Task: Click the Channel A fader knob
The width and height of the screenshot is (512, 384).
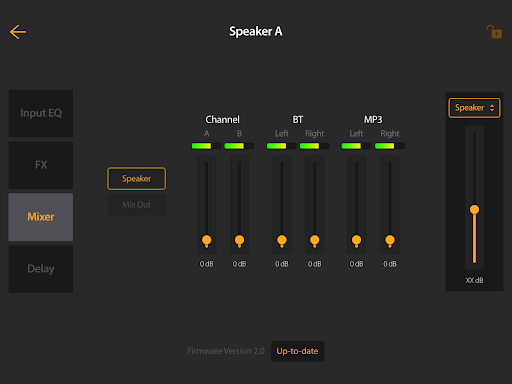Action: point(206,241)
